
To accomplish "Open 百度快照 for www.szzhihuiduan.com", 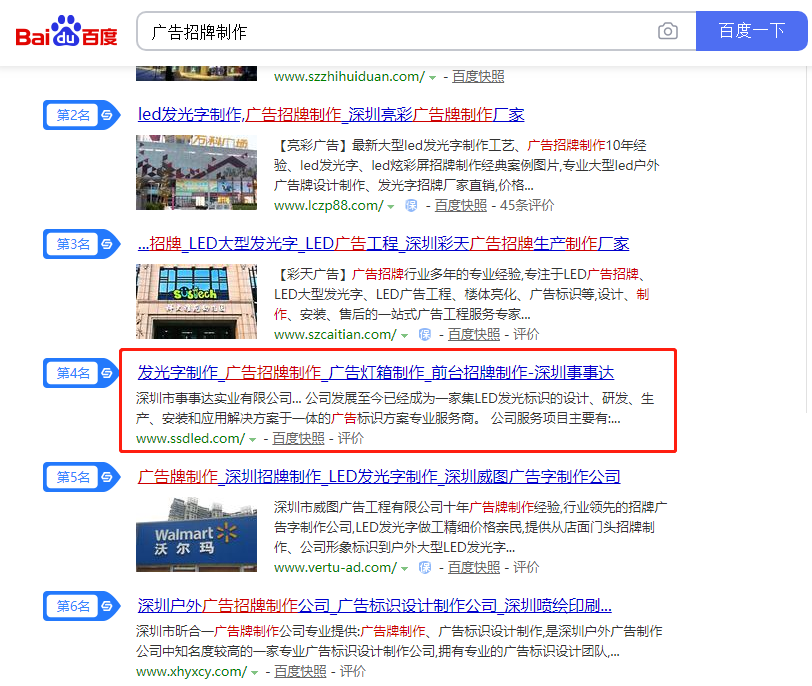I will click(478, 77).
